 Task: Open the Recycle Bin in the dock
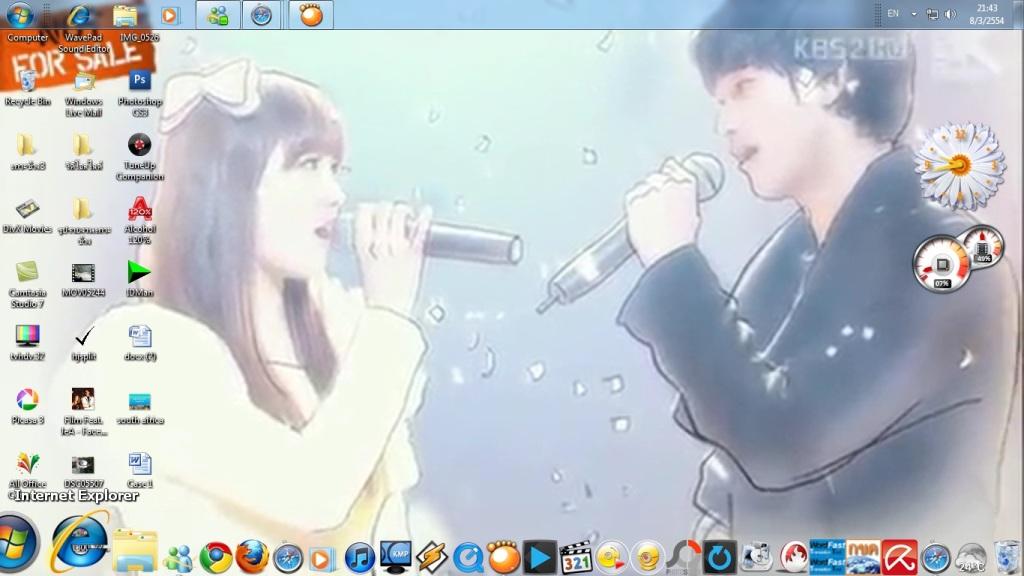(1007, 558)
